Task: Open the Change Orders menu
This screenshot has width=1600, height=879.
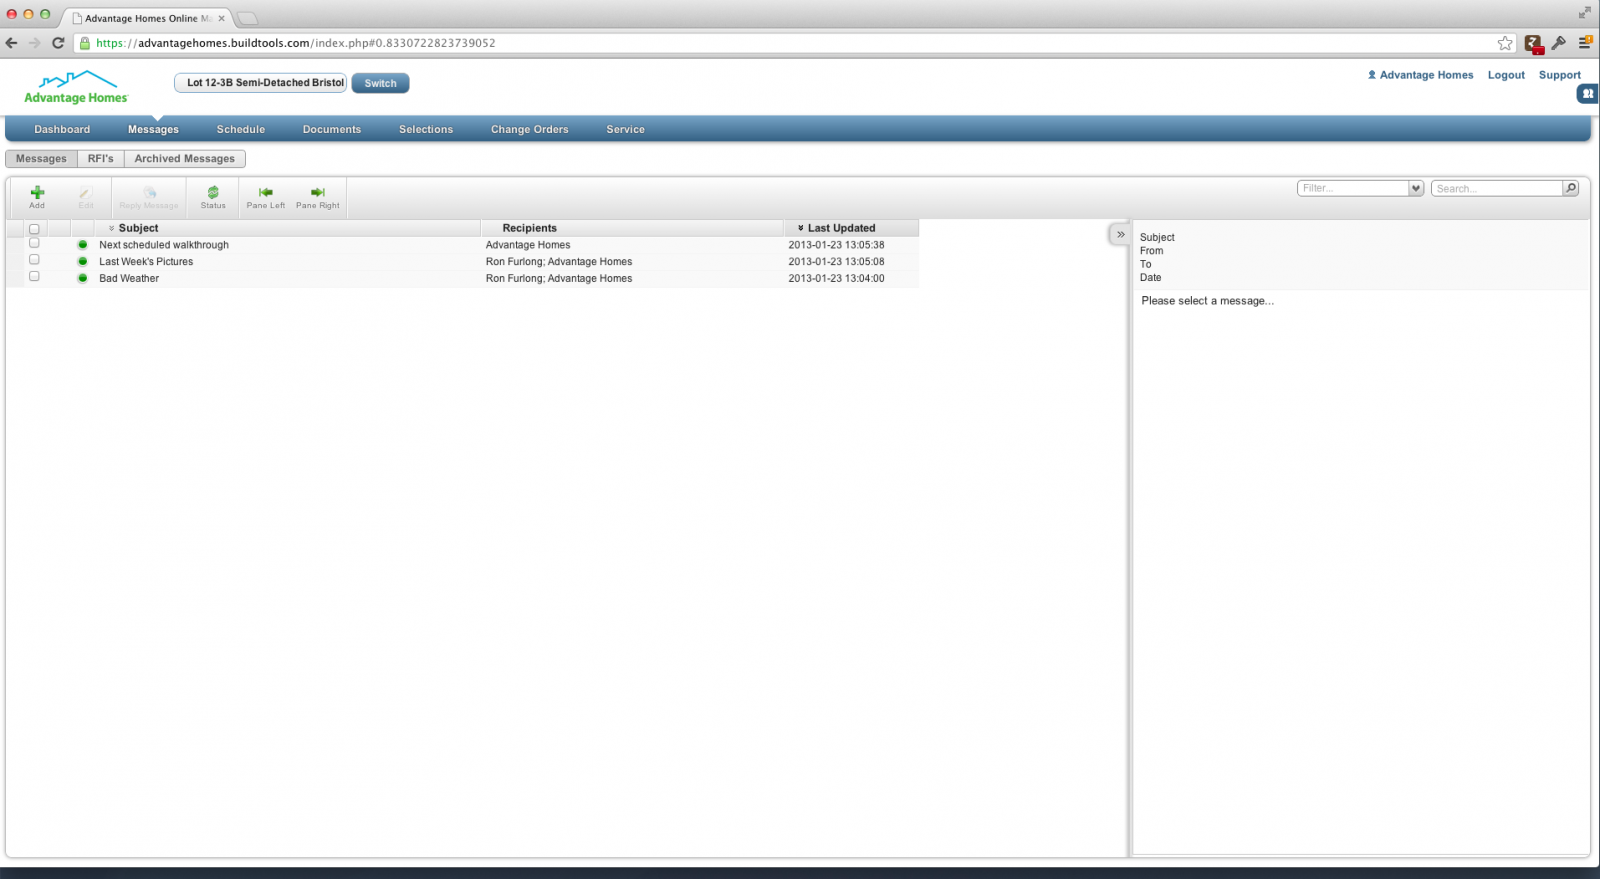Action: (530, 129)
